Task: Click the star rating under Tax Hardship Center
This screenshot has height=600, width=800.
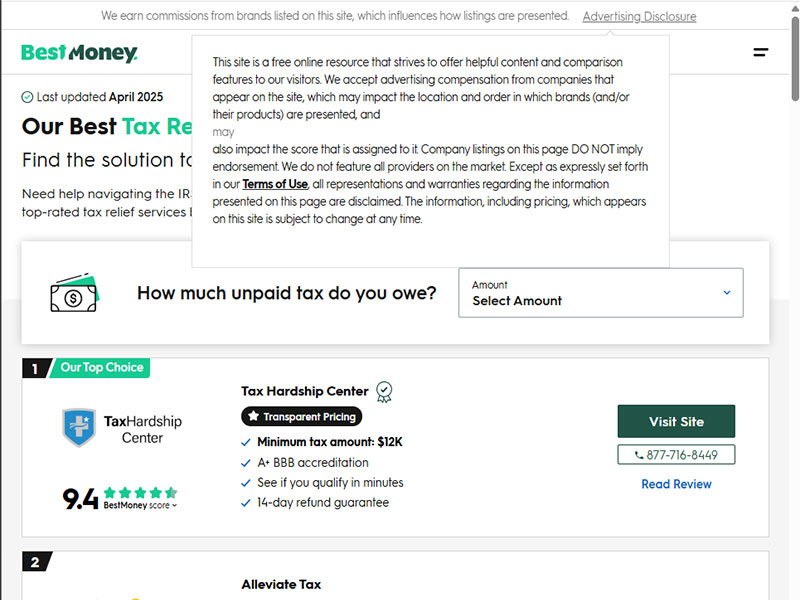Action: [x=140, y=492]
